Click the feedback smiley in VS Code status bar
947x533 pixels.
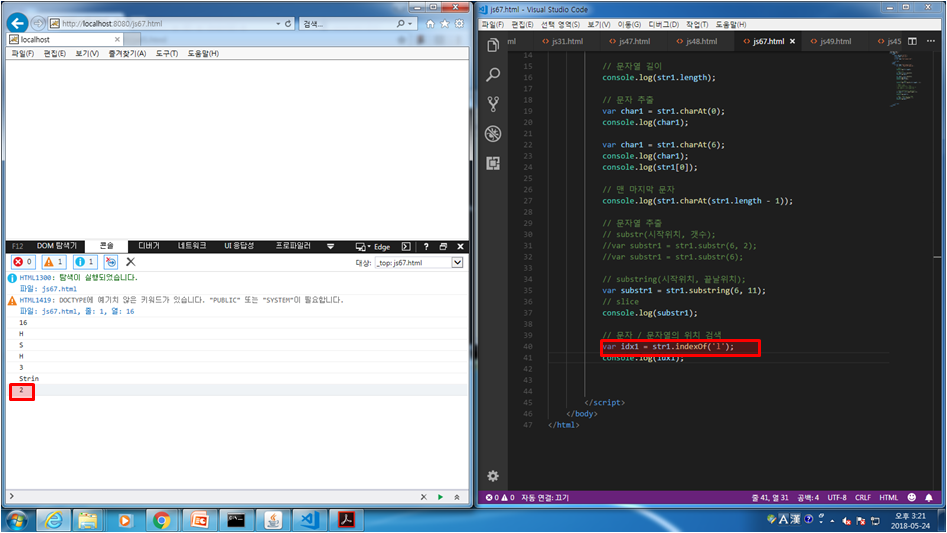coord(912,497)
